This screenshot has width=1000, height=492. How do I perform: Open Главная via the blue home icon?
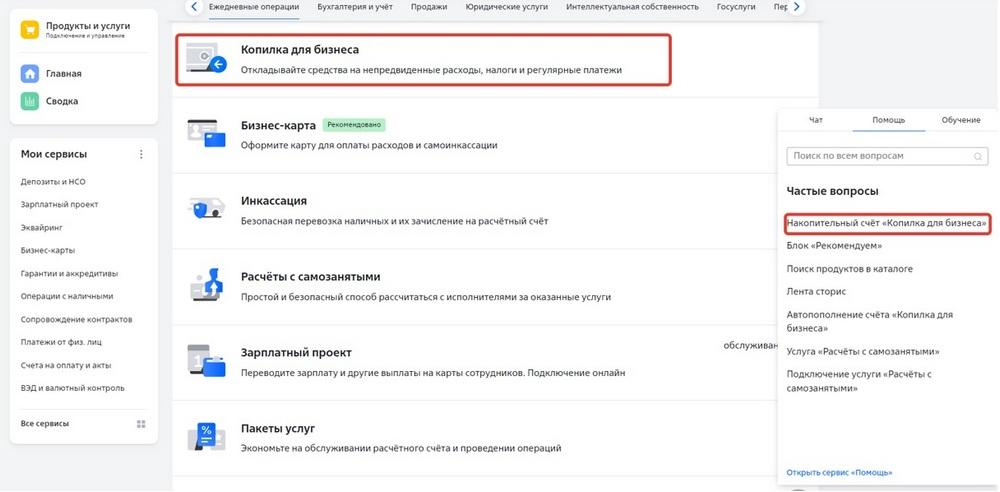30,73
